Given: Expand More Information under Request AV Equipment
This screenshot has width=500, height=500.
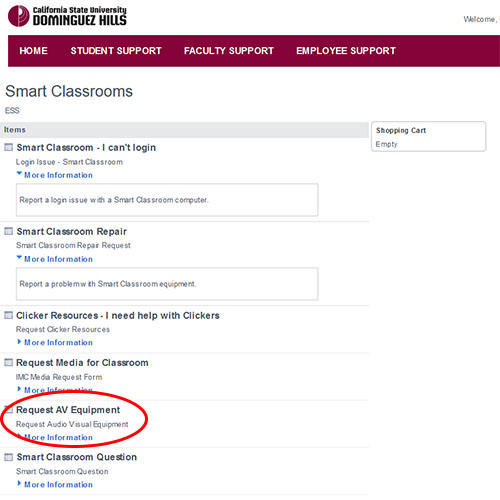Looking at the screenshot, I should 55,437.
